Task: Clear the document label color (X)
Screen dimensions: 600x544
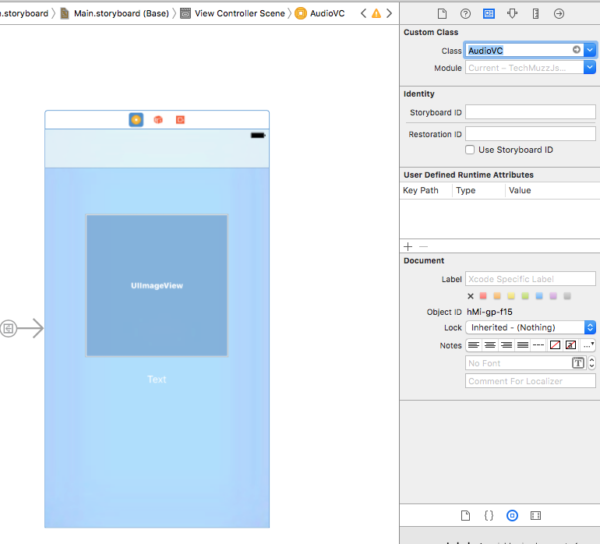Action: pyautogui.click(x=471, y=296)
